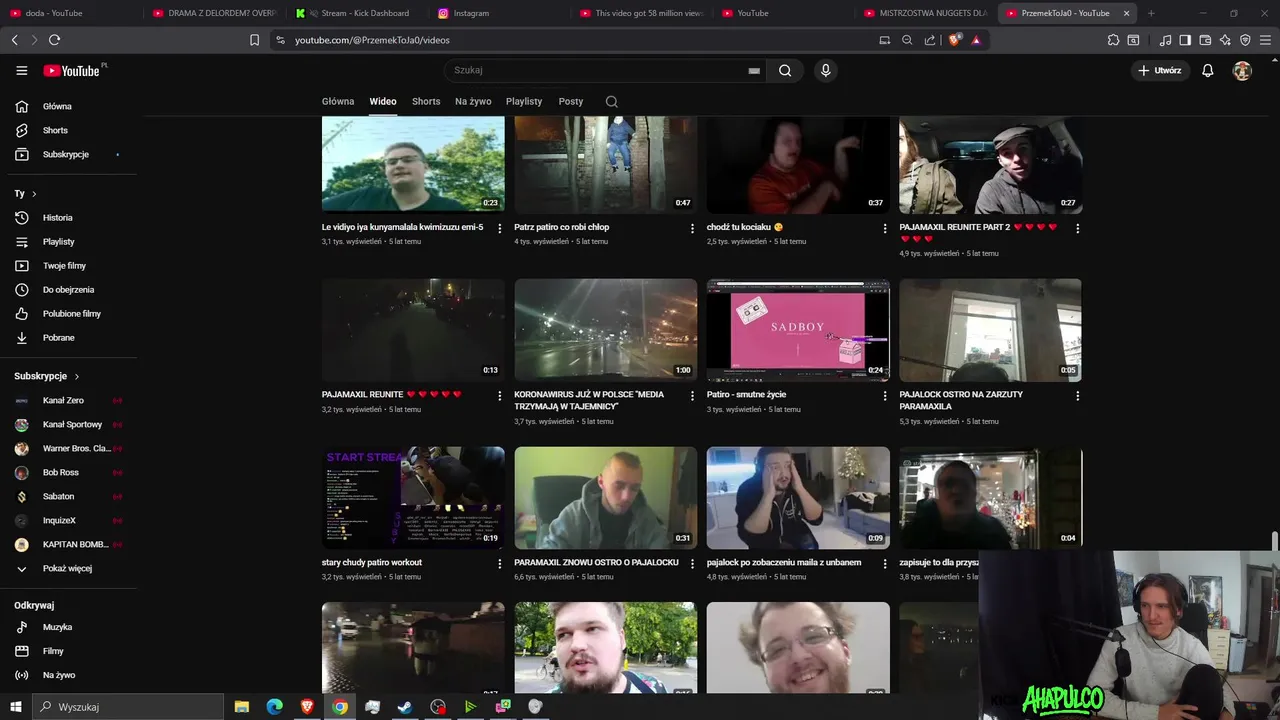Open the account avatar menu
Screen dimensions: 1280x720
1242,70
